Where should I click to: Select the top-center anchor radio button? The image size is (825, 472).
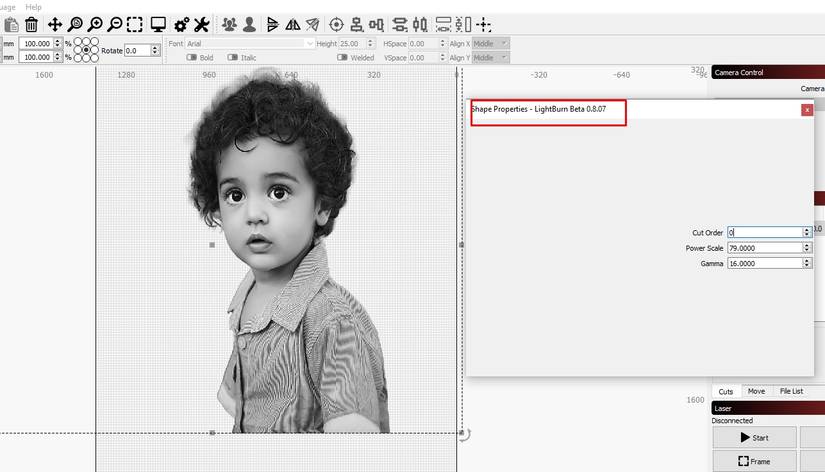click(x=86, y=42)
